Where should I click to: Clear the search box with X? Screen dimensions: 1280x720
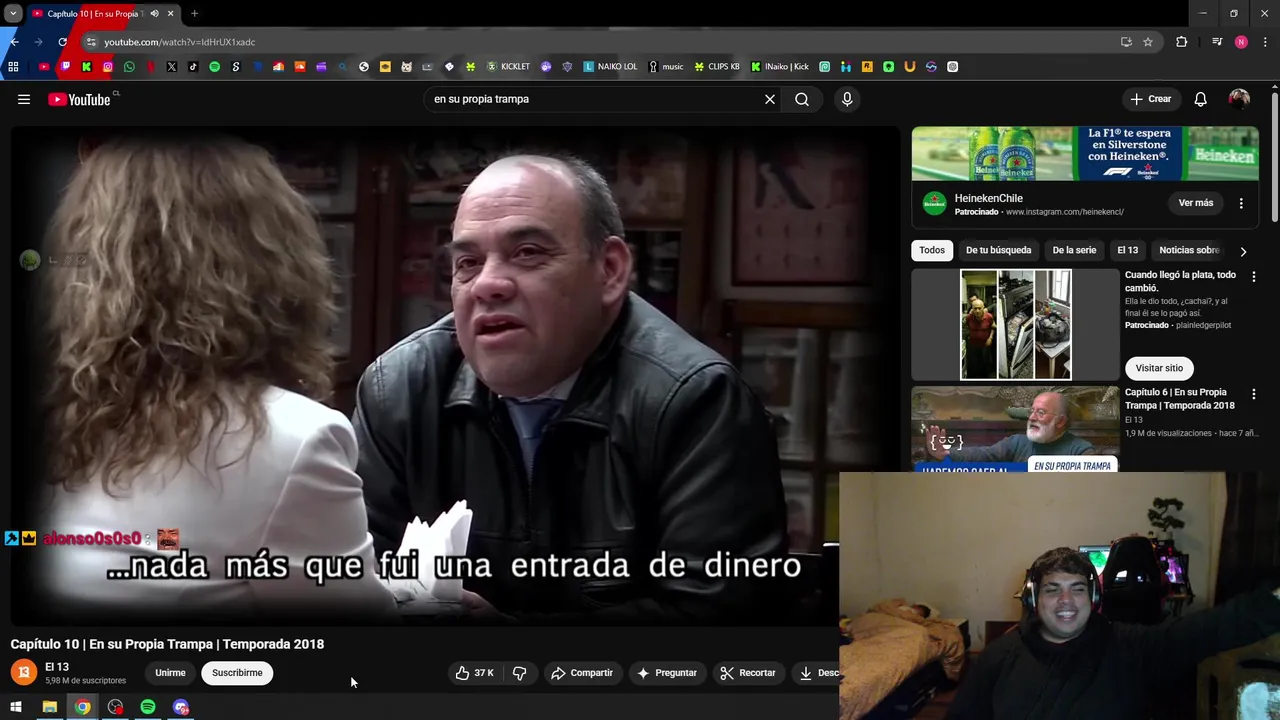pyautogui.click(x=770, y=99)
